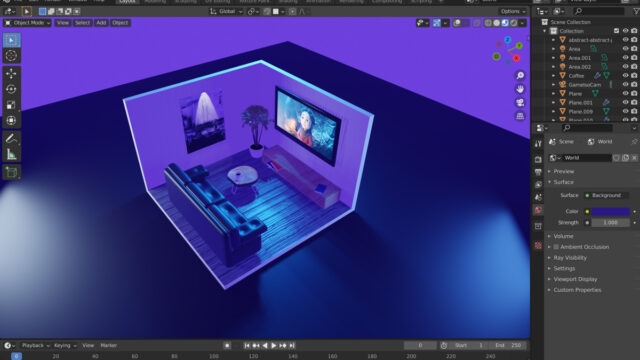
Task: Open the Add menu in viewport header
Action: (101, 23)
